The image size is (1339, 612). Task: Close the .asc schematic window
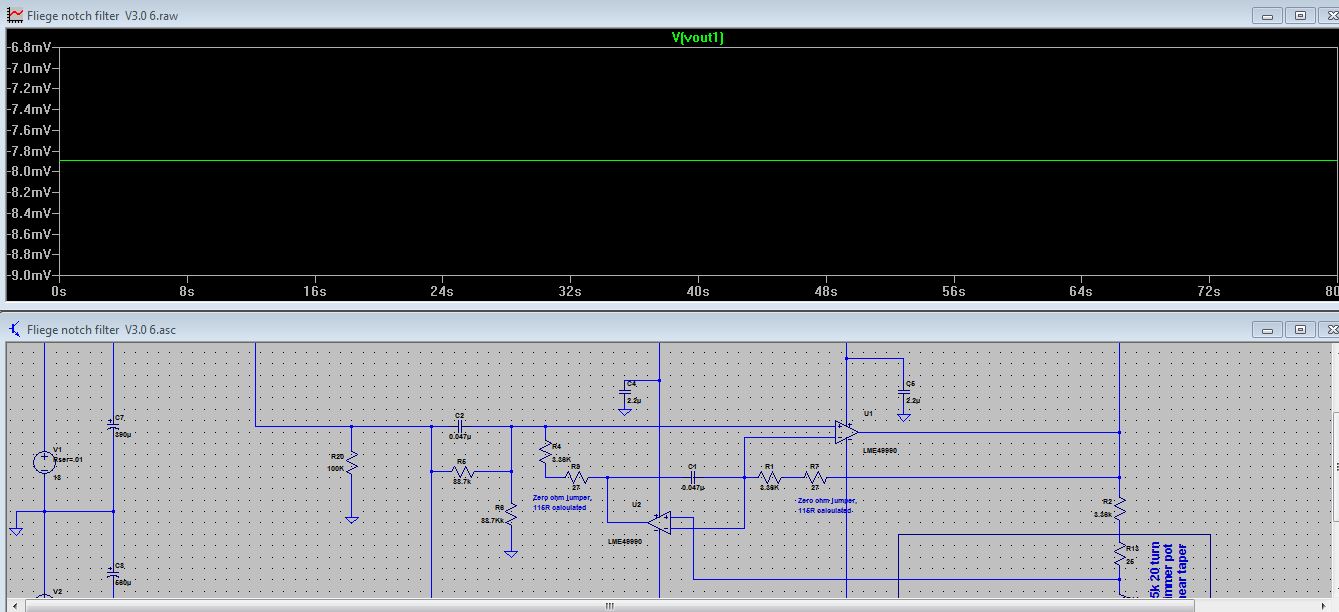pos(1328,329)
